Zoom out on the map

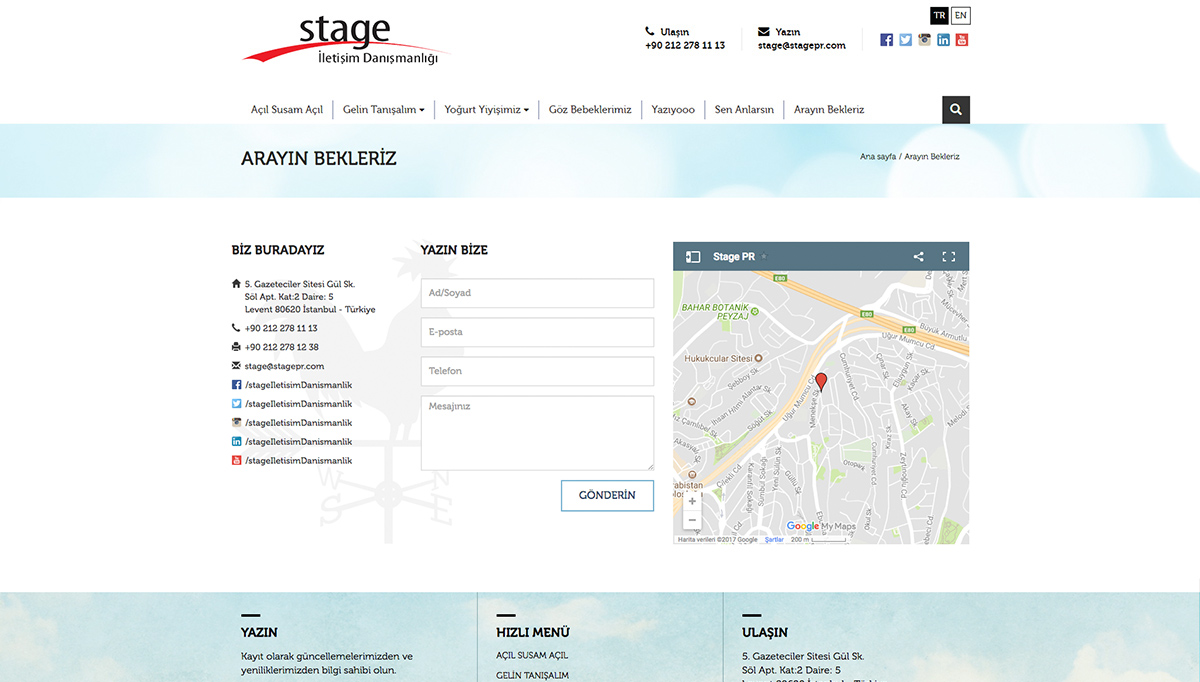692,520
